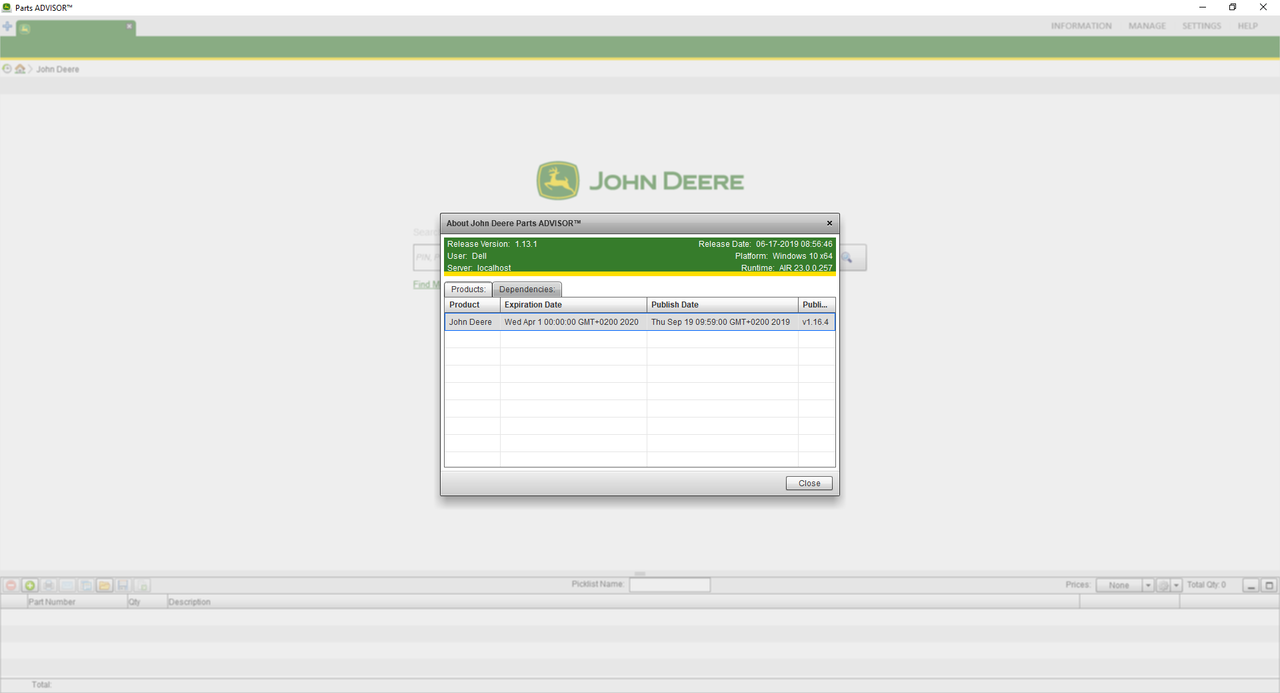This screenshot has height=693, width=1280.
Task: Click the truncated Publi... column header
Action: [x=817, y=304]
